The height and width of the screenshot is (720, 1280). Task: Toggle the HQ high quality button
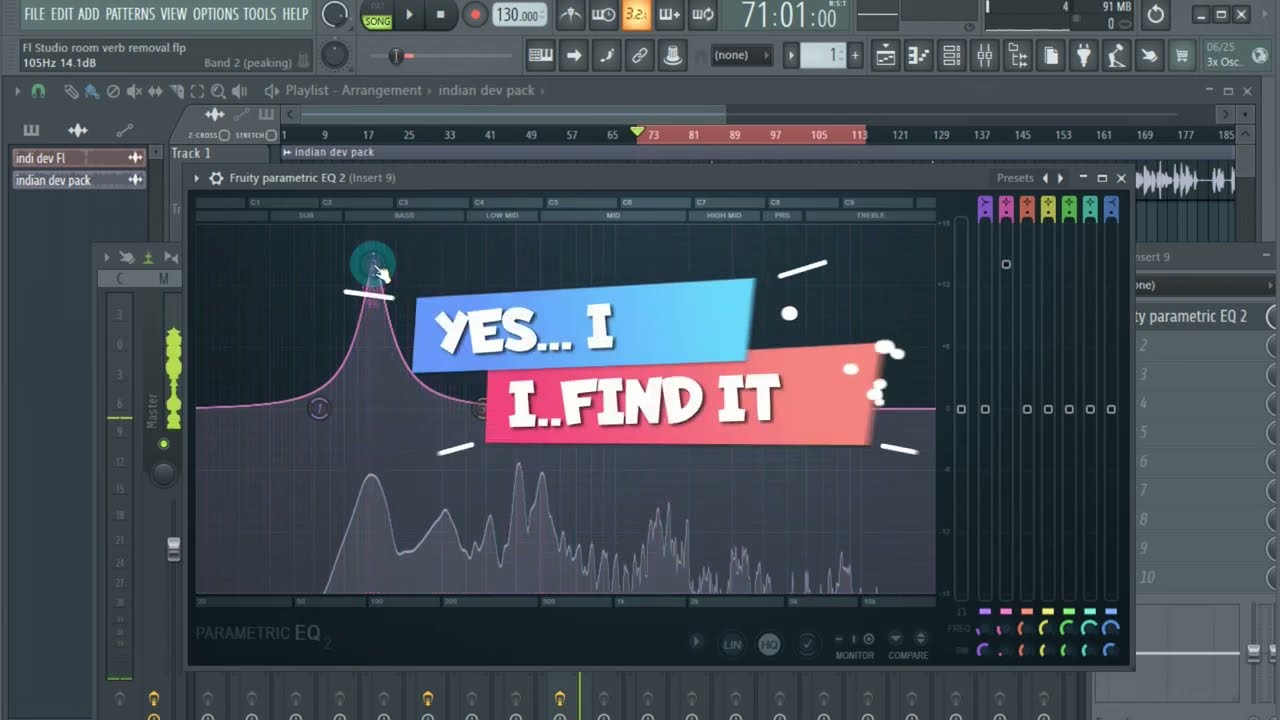click(x=769, y=645)
